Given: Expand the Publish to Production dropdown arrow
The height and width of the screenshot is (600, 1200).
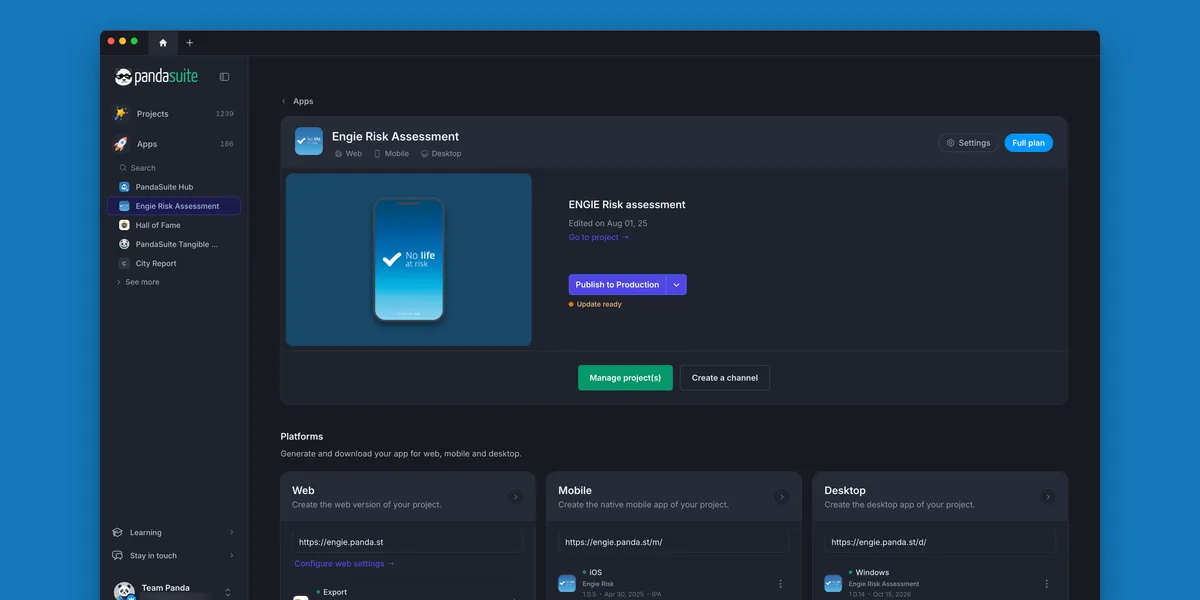Looking at the screenshot, I should click(677, 285).
